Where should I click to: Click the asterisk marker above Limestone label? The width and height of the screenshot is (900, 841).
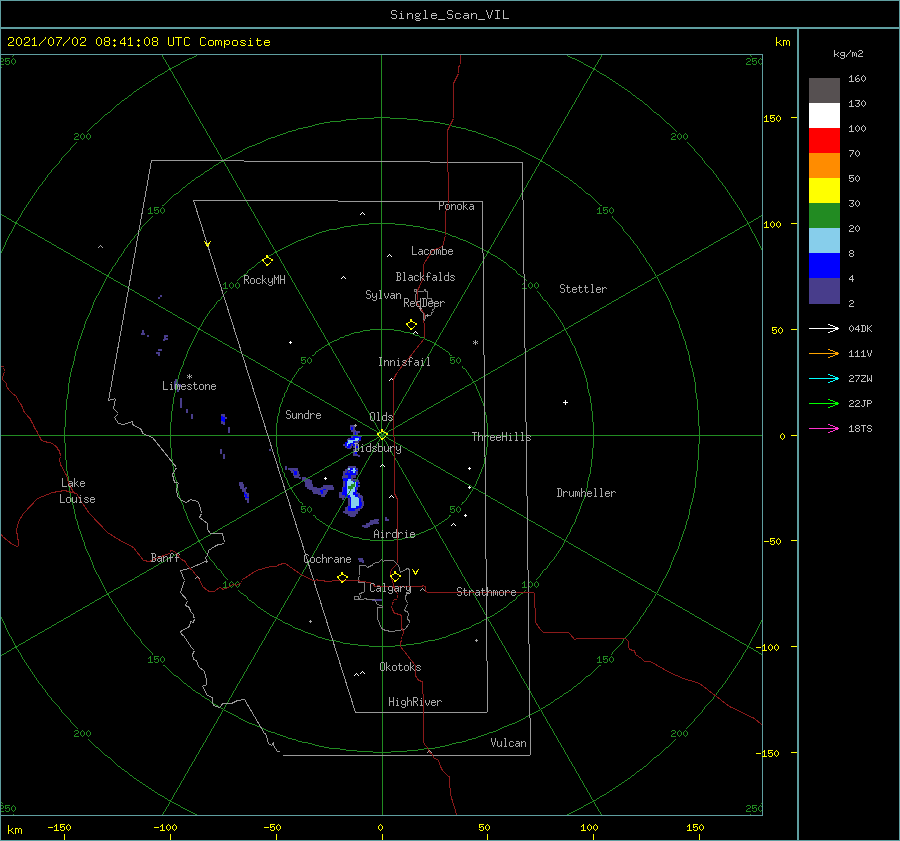[189, 377]
